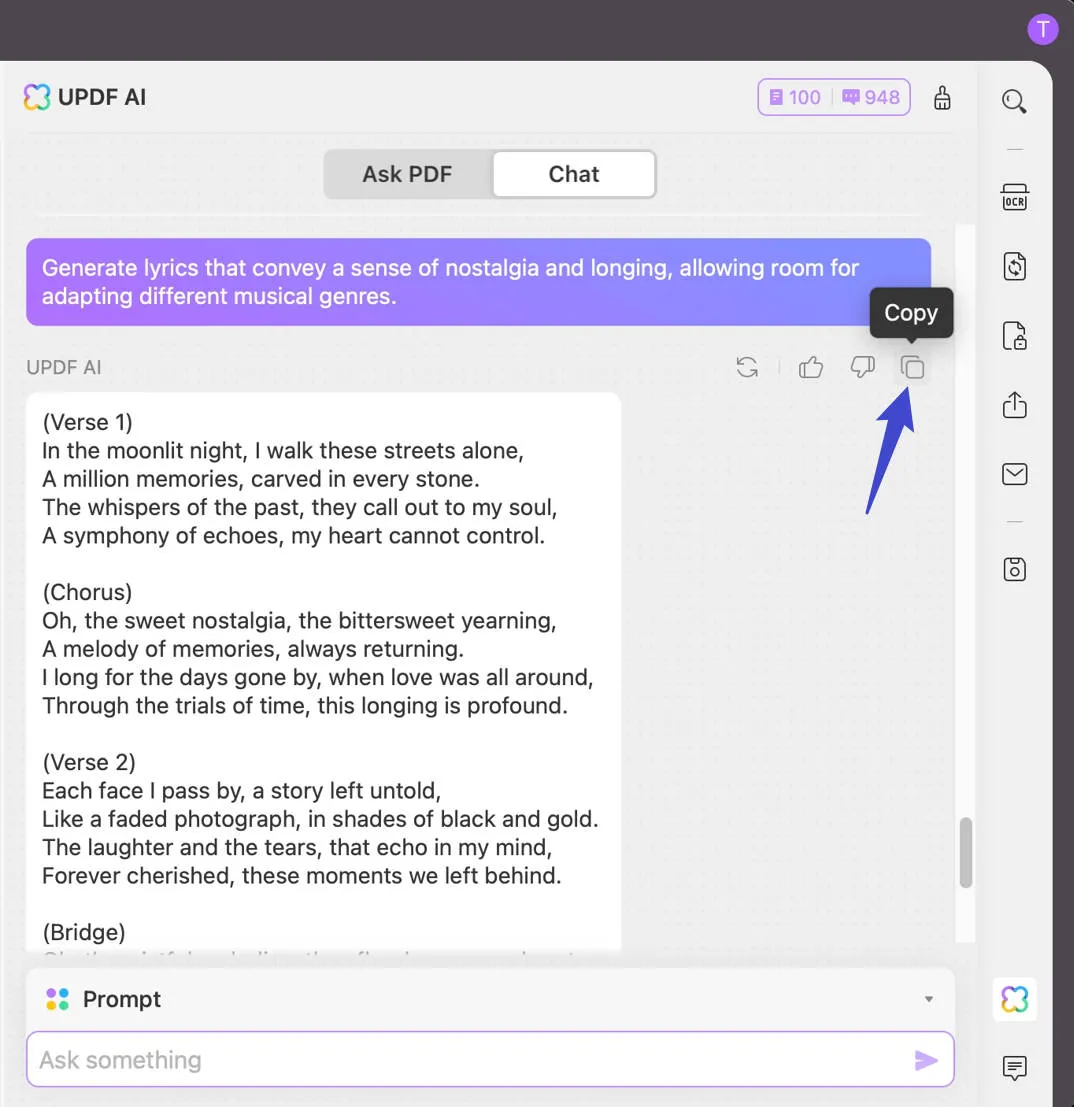Copy the AI response

pyautogui.click(x=912, y=367)
